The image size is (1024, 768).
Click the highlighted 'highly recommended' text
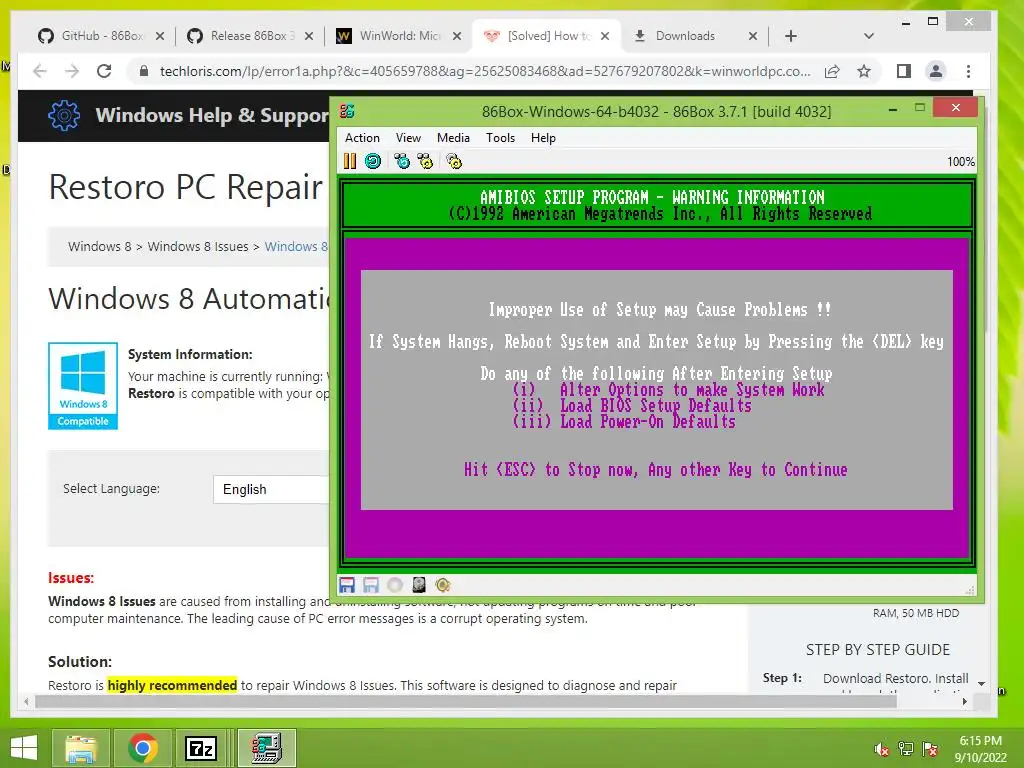pyautogui.click(x=172, y=685)
